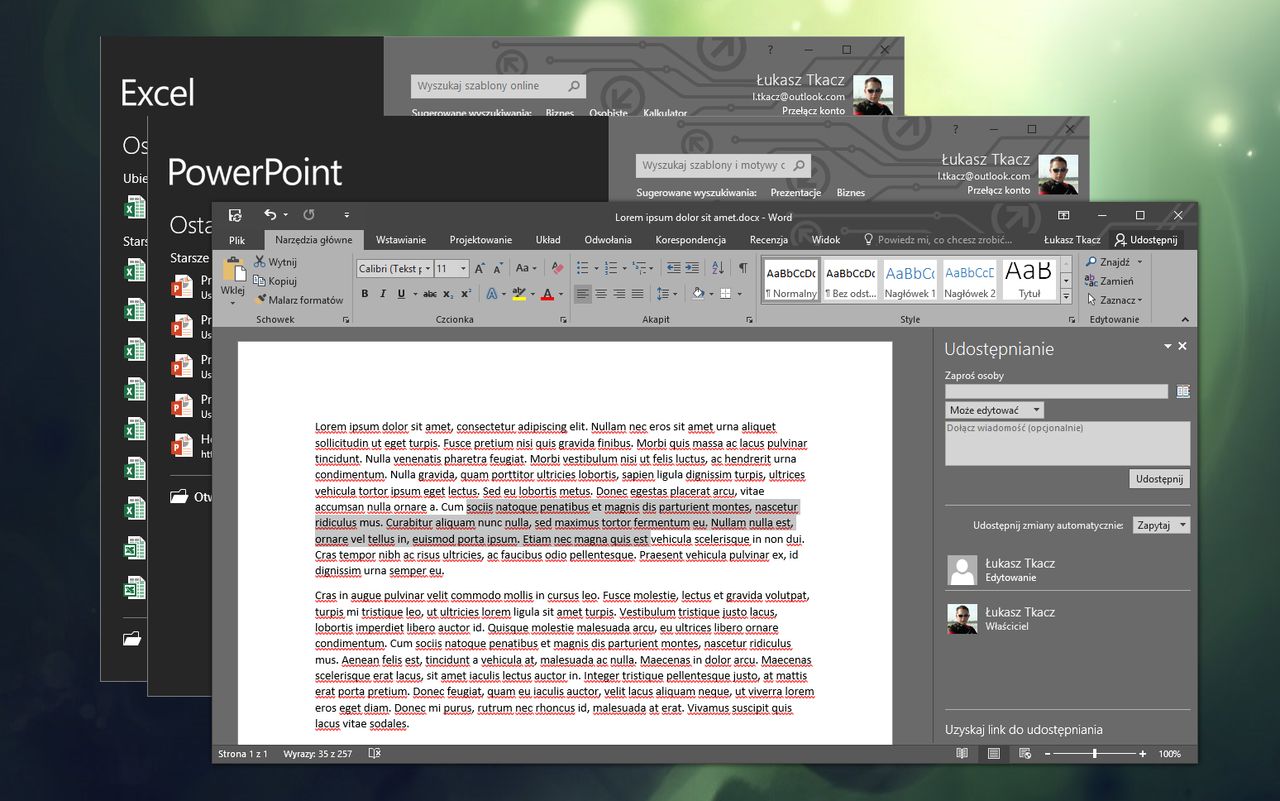Justify the paragraph text
The image size is (1280, 801).
point(637,294)
